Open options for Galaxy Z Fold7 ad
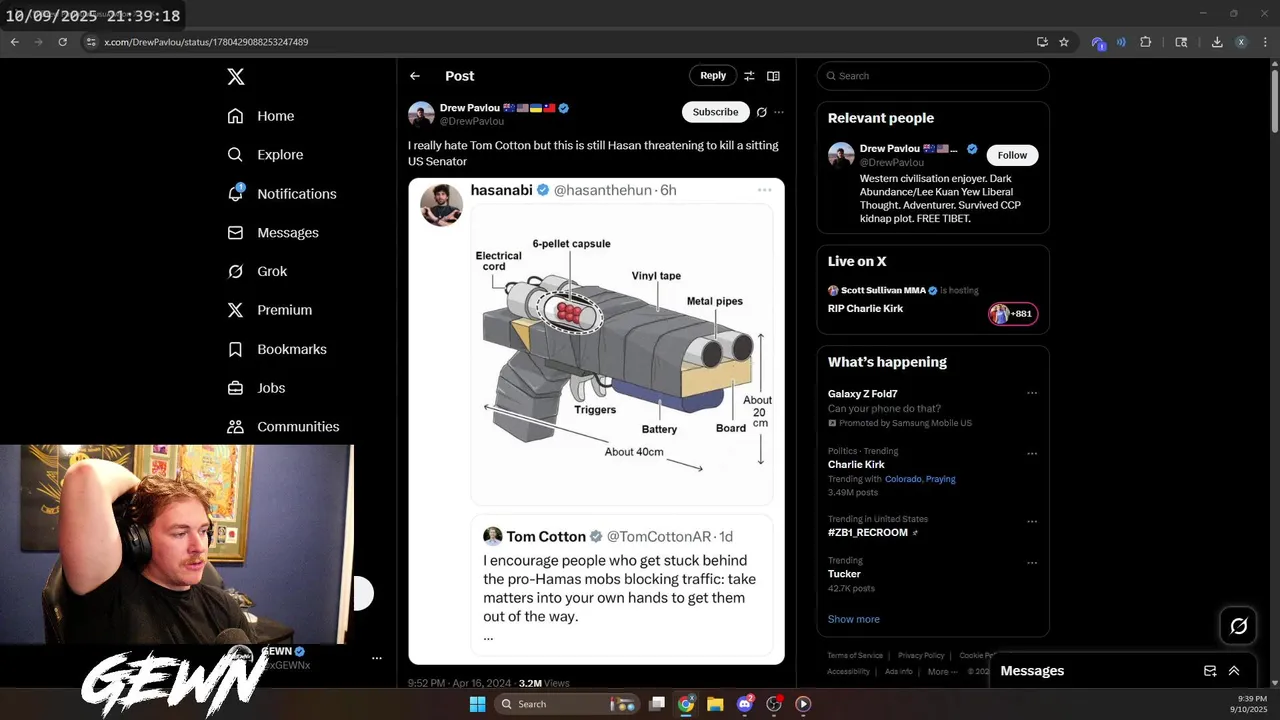This screenshot has height=720, width=1280. pyautogui.click(x=1032, y=393)
